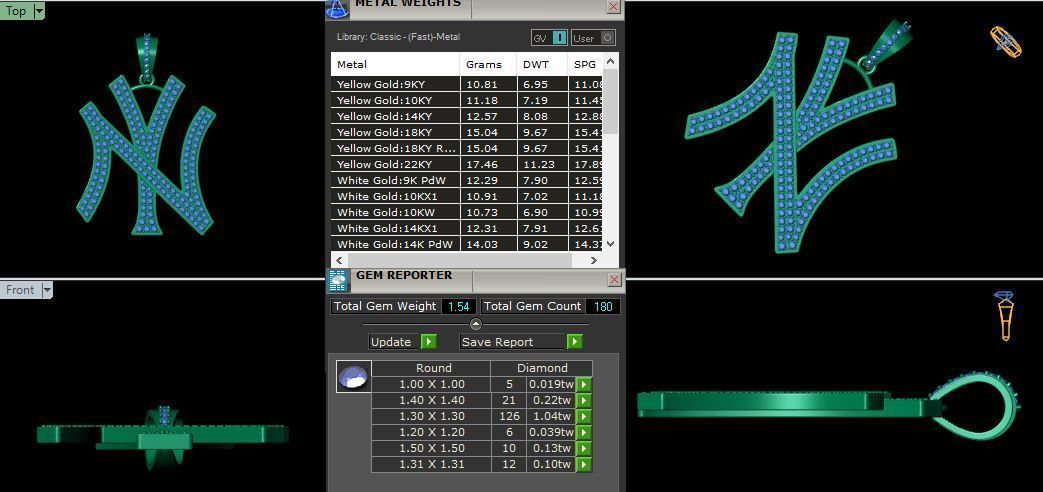The height and width of the screenshot is (492, 1043).
Task: Click the Diamond column header in gem table
Action: pos(542,368)
